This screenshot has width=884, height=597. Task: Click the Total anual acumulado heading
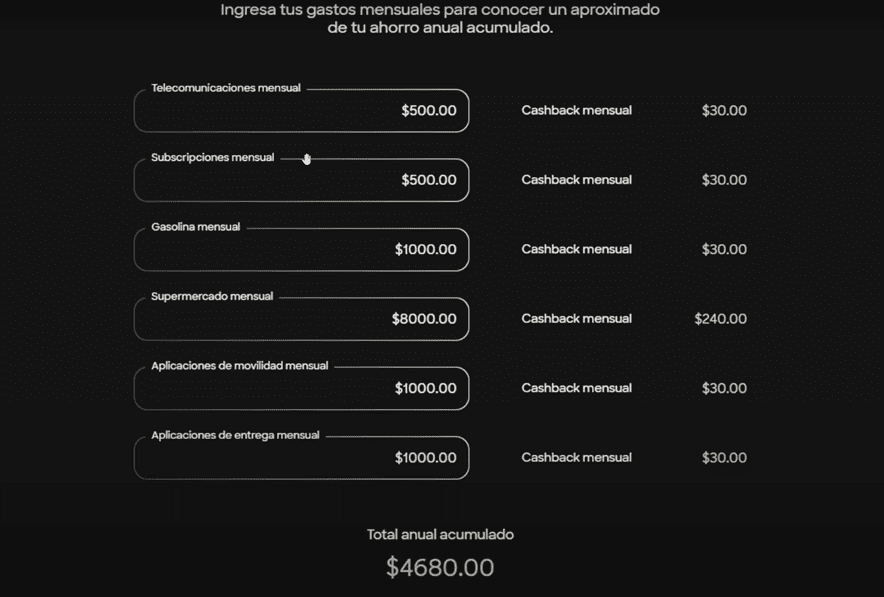click(440, 535)
